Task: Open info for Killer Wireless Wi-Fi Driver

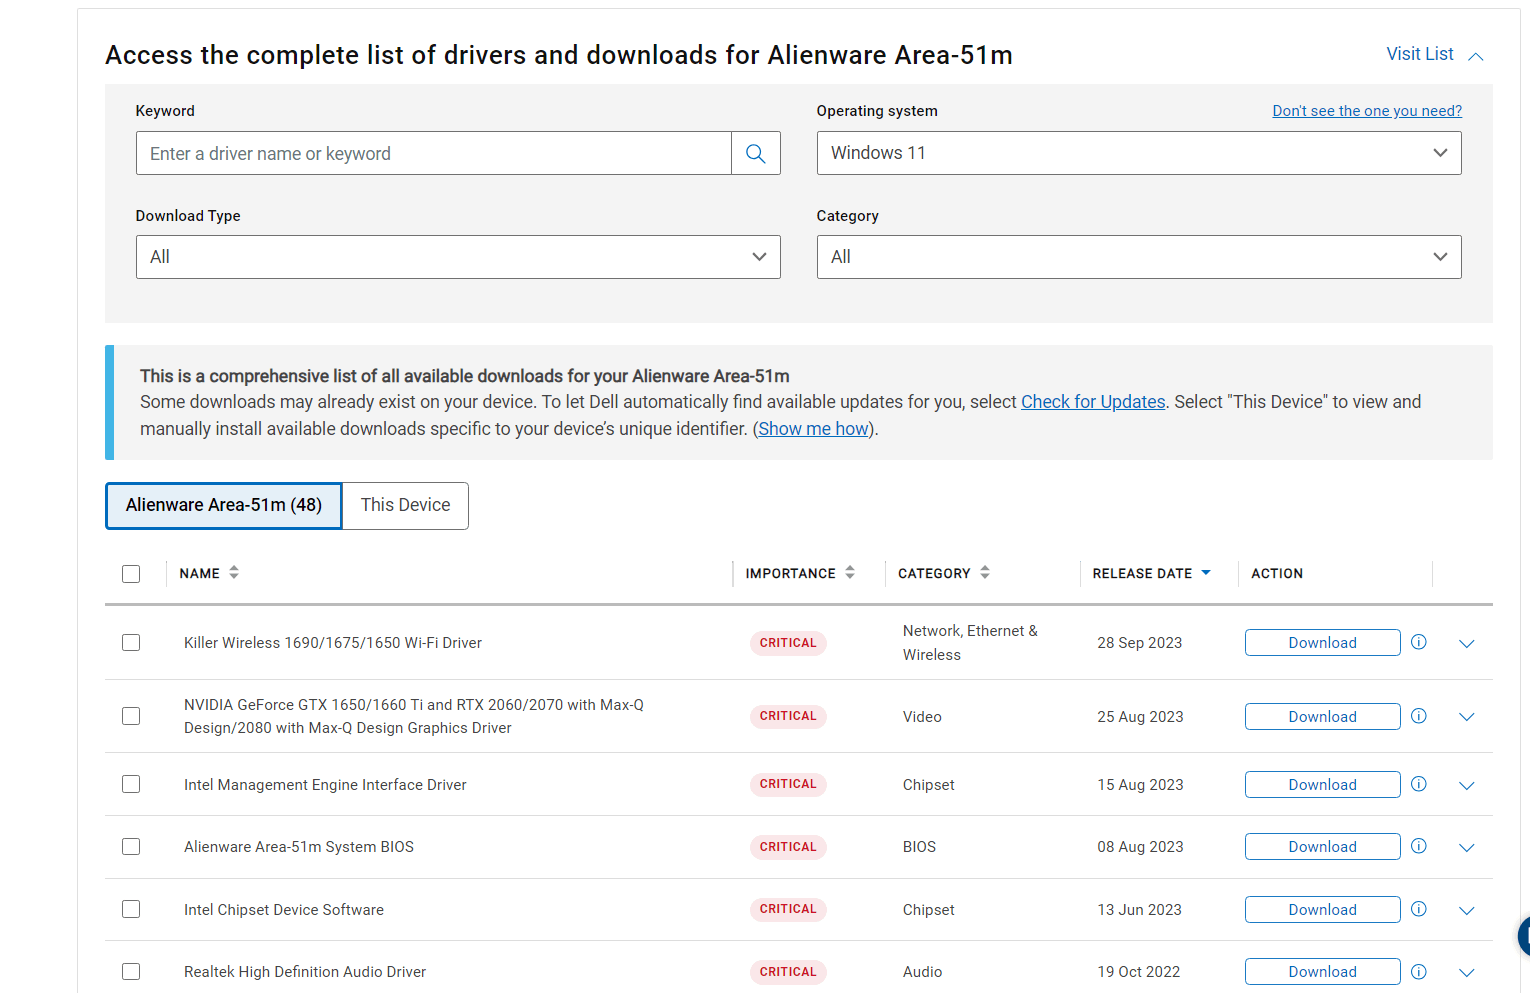Action: tap(1418, 642)
